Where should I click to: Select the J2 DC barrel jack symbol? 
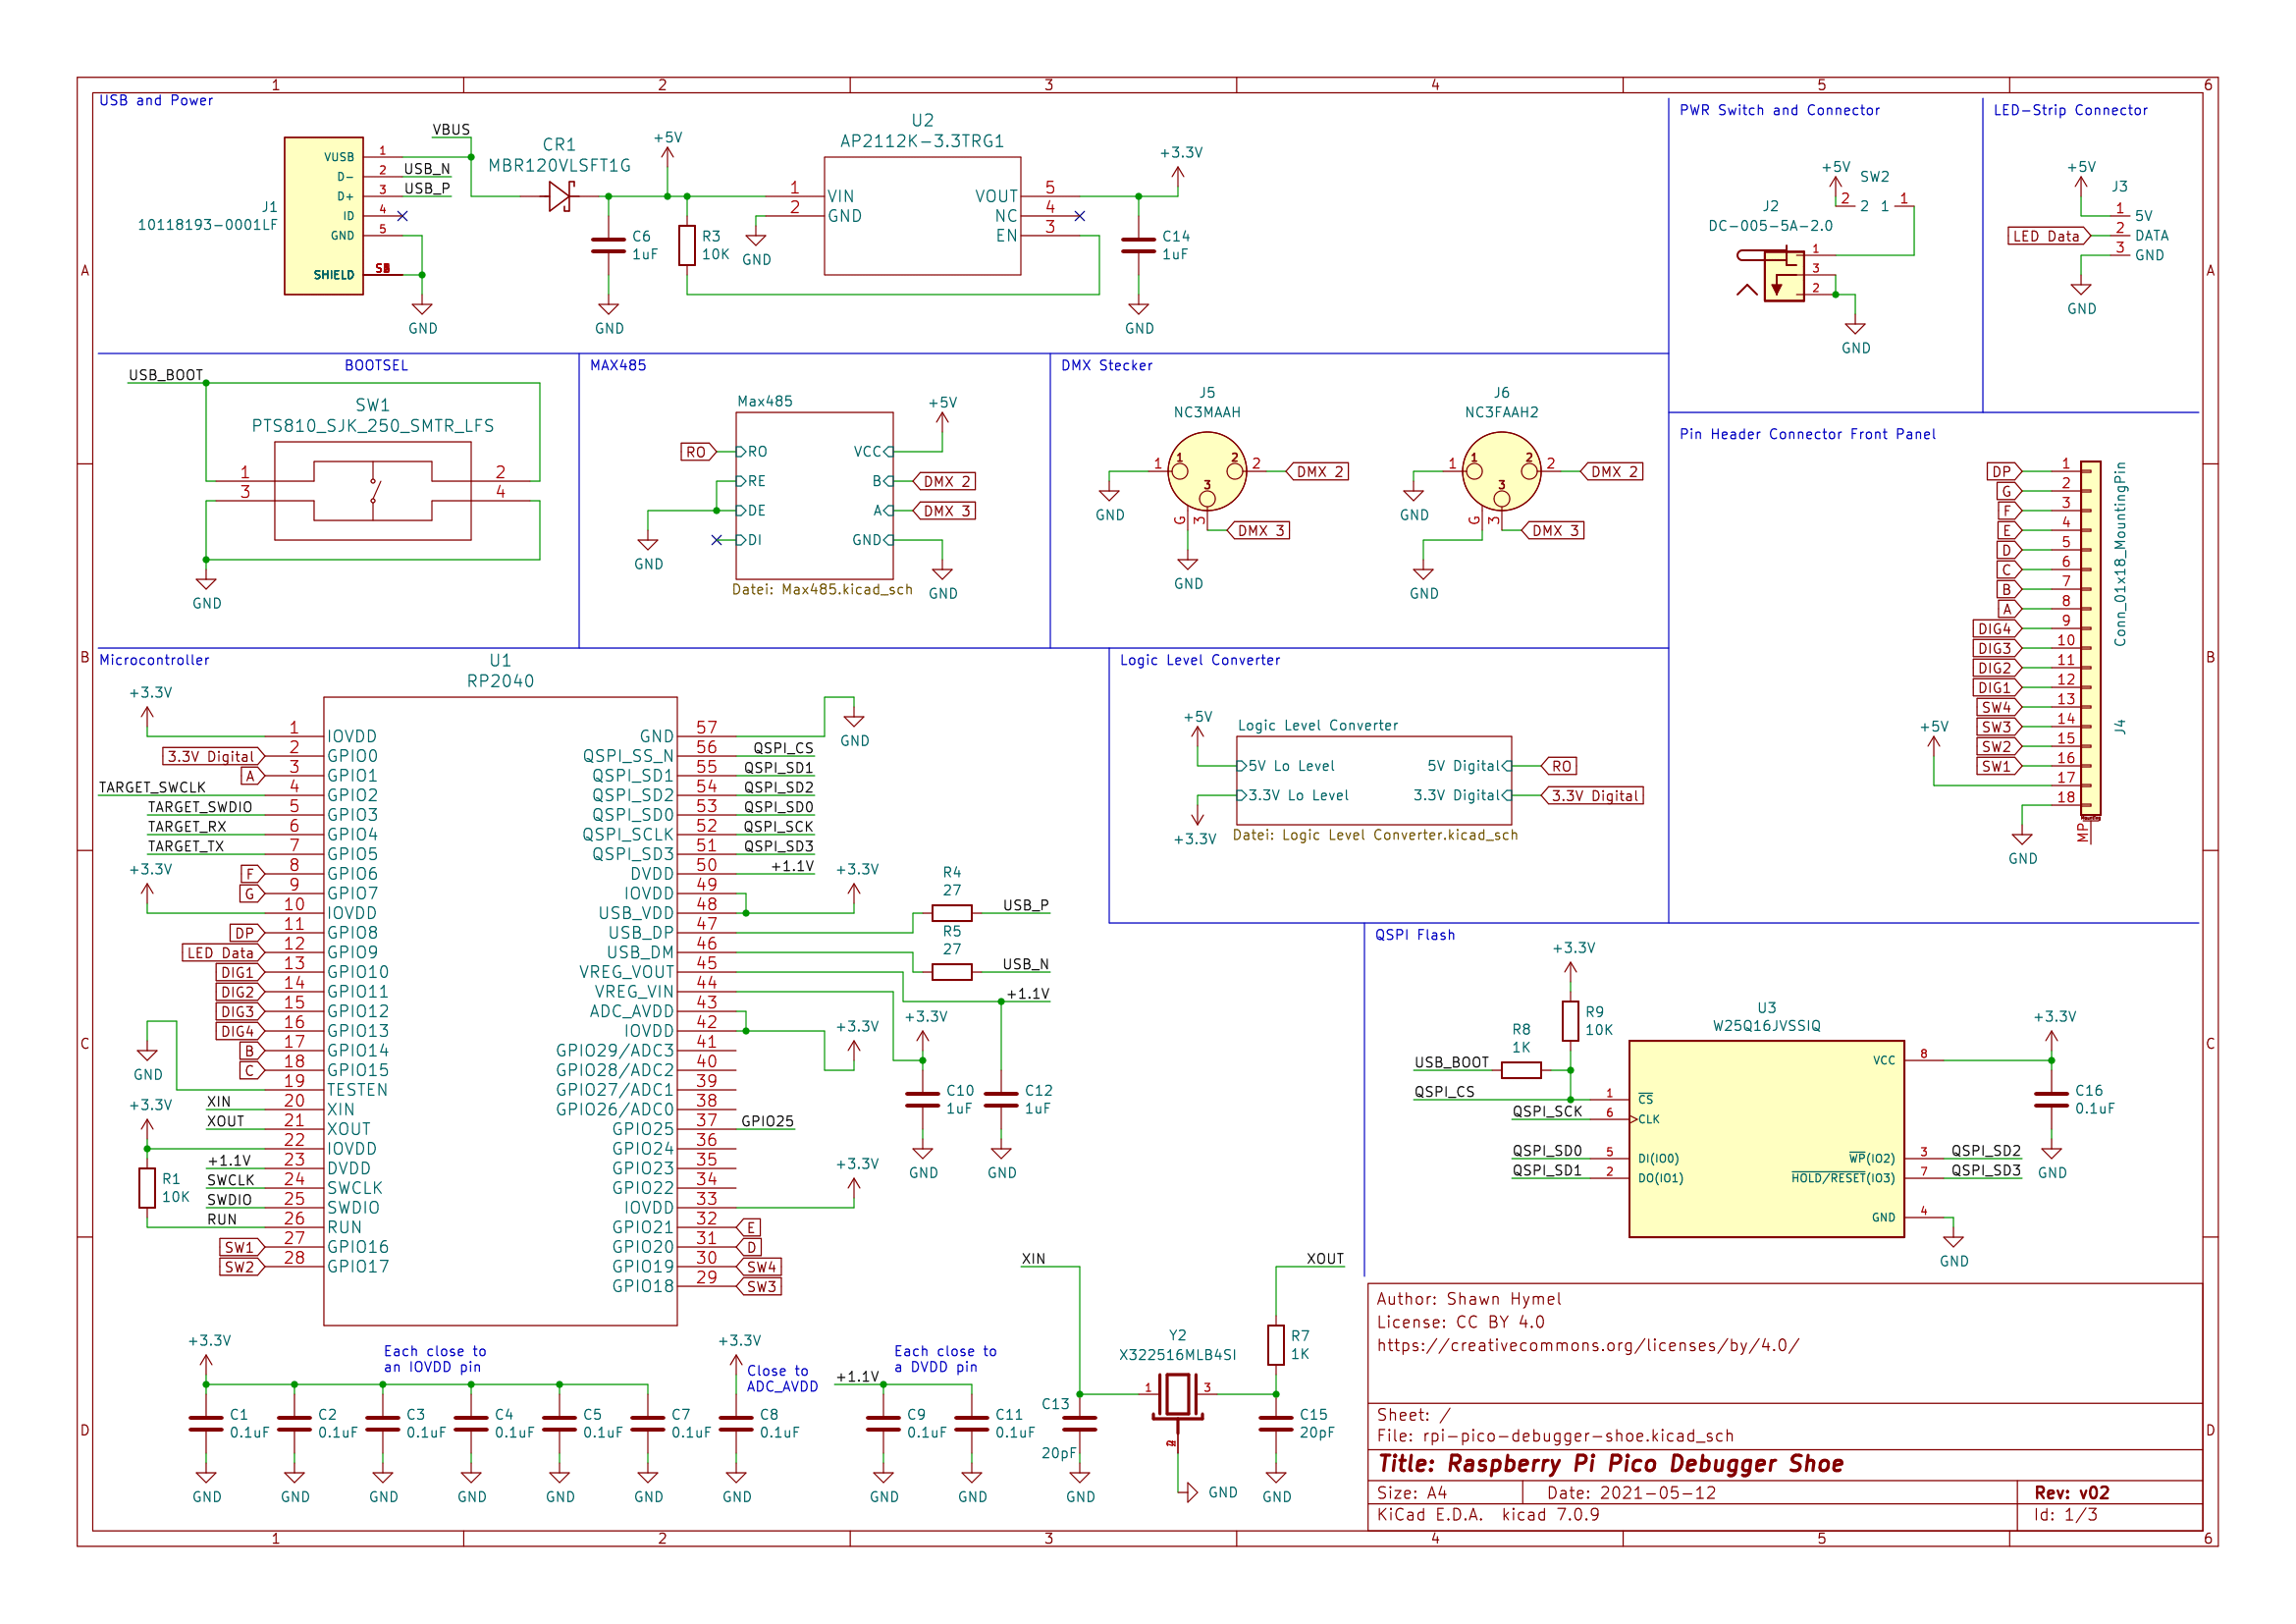1783,276
